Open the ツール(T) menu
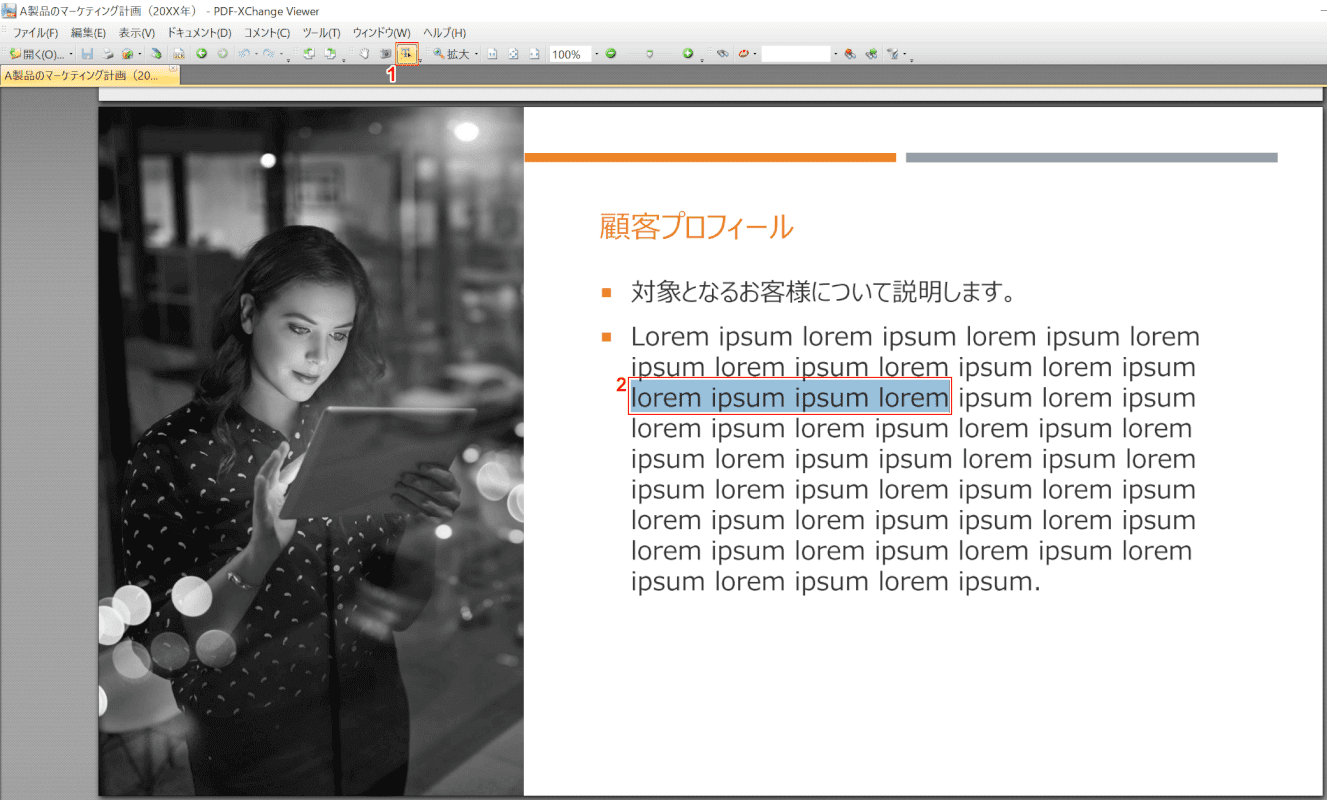The image size is (1327, 800). coord(321,33)
